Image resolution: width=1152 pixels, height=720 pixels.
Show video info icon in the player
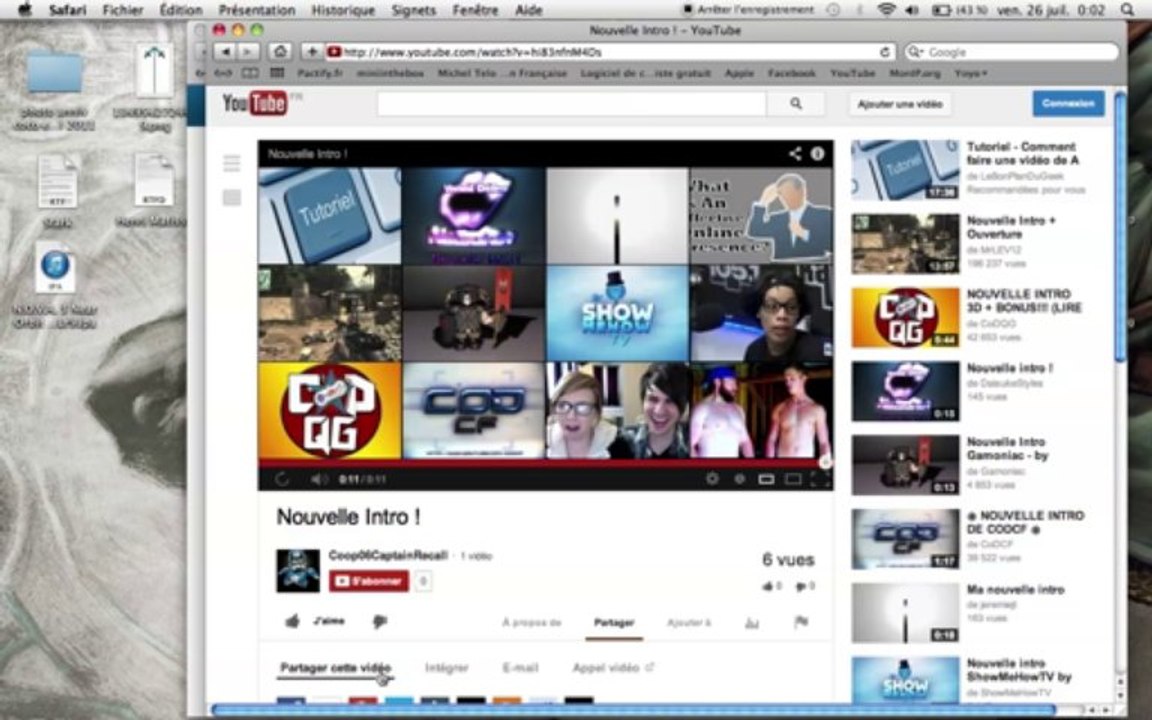tap(817, 154)
